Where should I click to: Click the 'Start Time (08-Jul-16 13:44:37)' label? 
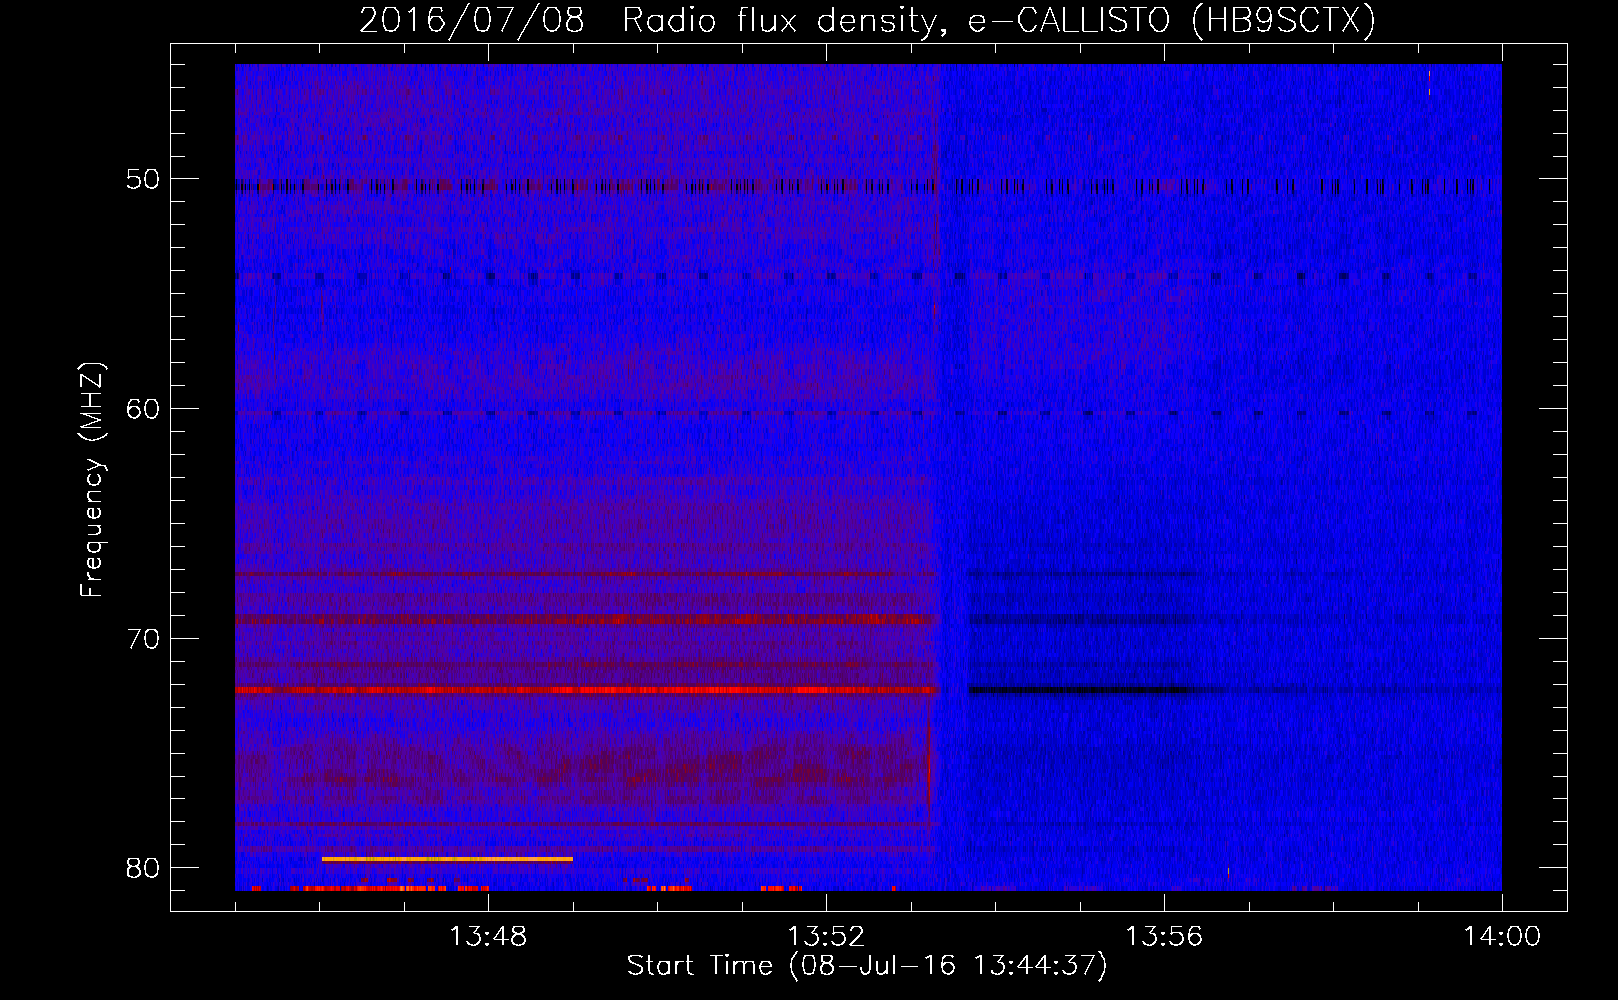[x=867, y=966]
